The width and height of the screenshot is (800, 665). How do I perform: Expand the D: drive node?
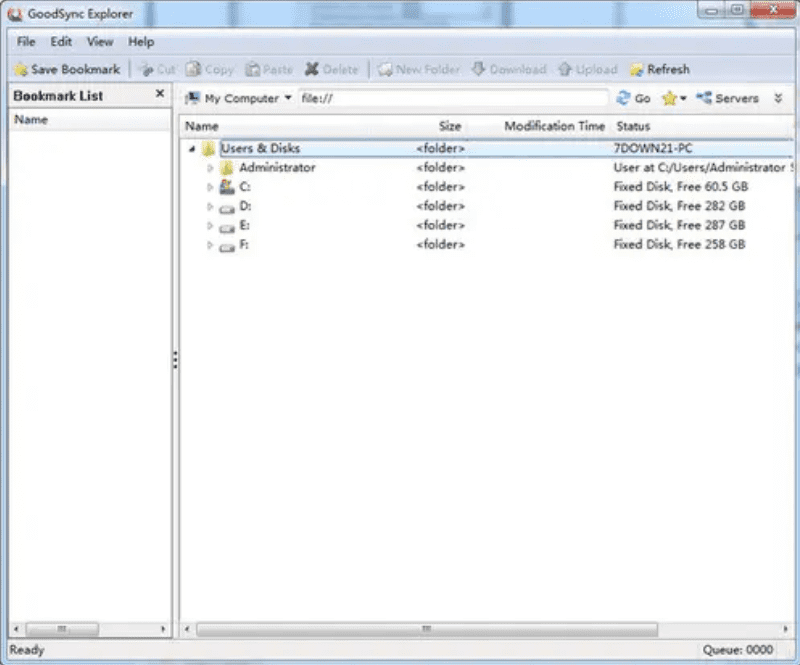(210, 207)
